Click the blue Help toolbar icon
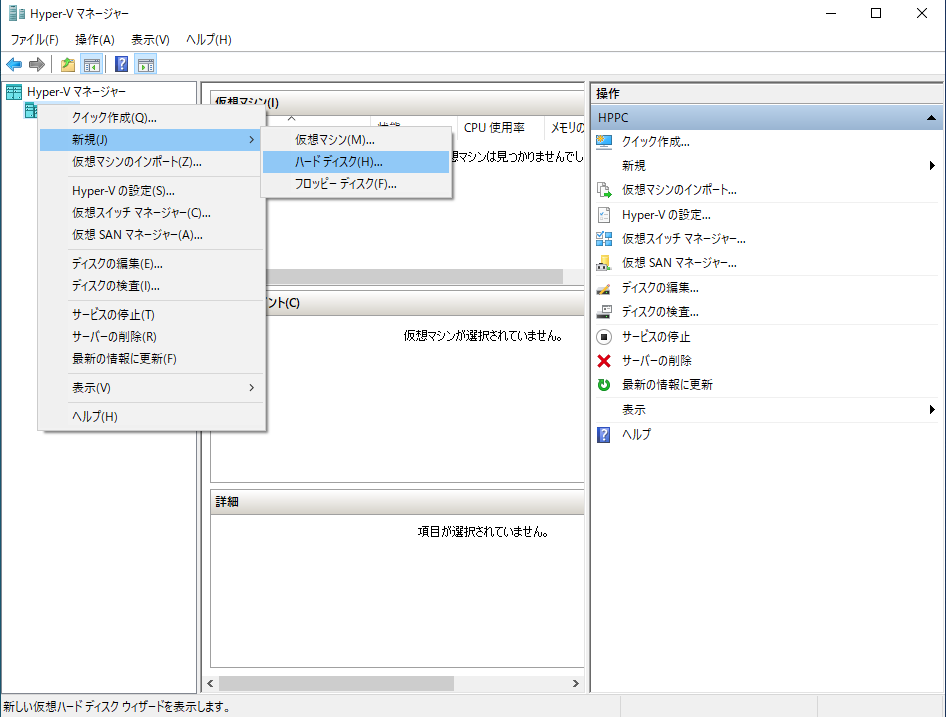The height and width of the screenshot is (717, 946). tap(121, 64)
